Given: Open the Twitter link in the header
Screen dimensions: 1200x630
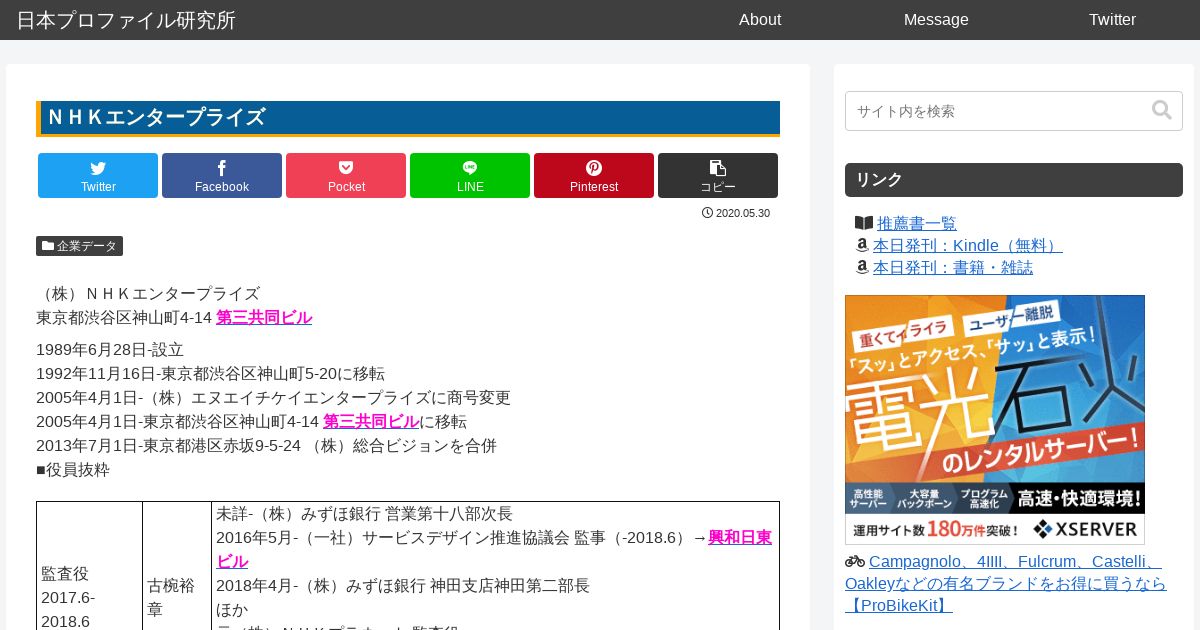Looking at the screenshot, I should (x=1112, y=20).
